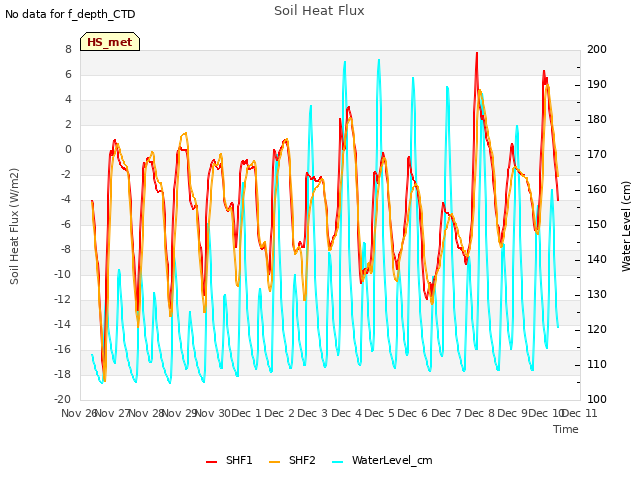Click the WaterLevel_cm legend entry

(x=382, y=460)
